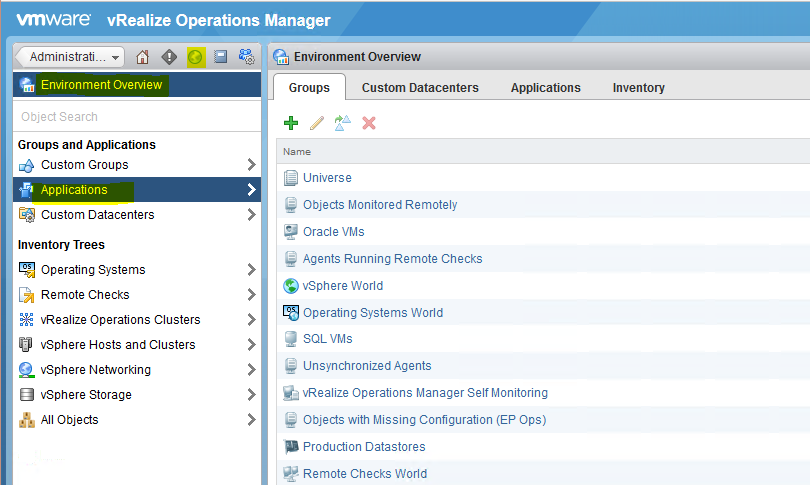This screenshot has width=810, height=485.
Task: Click the Clone group icon
Action: 342,123
